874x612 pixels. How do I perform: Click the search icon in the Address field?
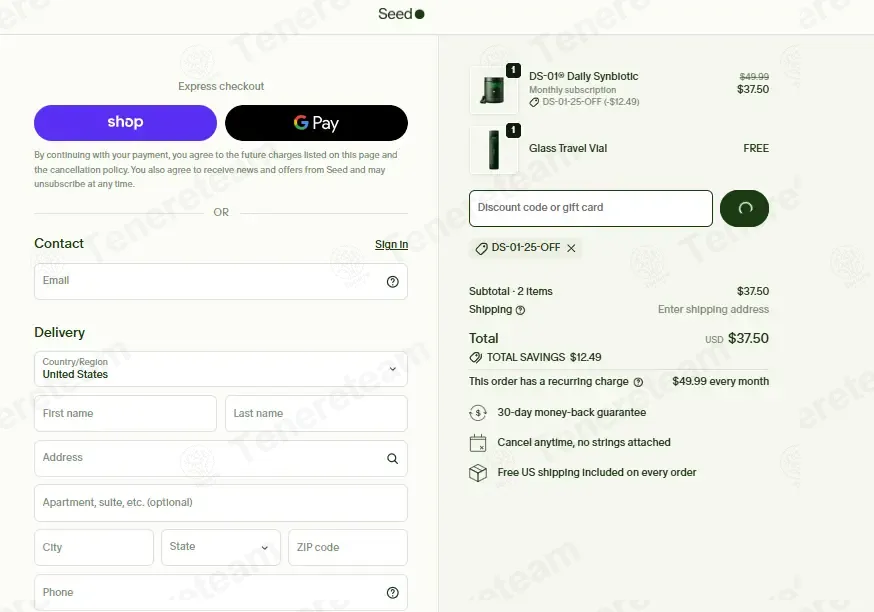392,459
